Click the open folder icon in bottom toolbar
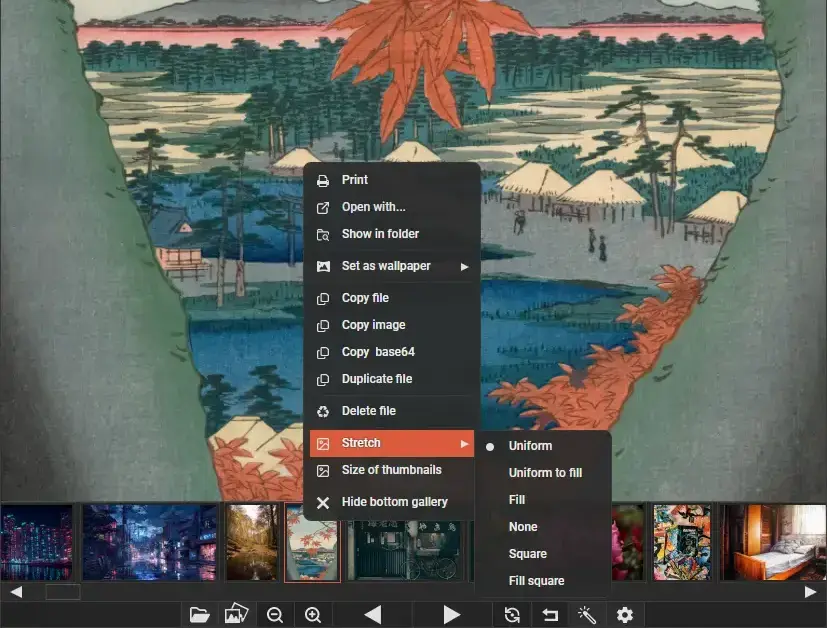This screenshot has width=827, height=628. tap(200, 614)
